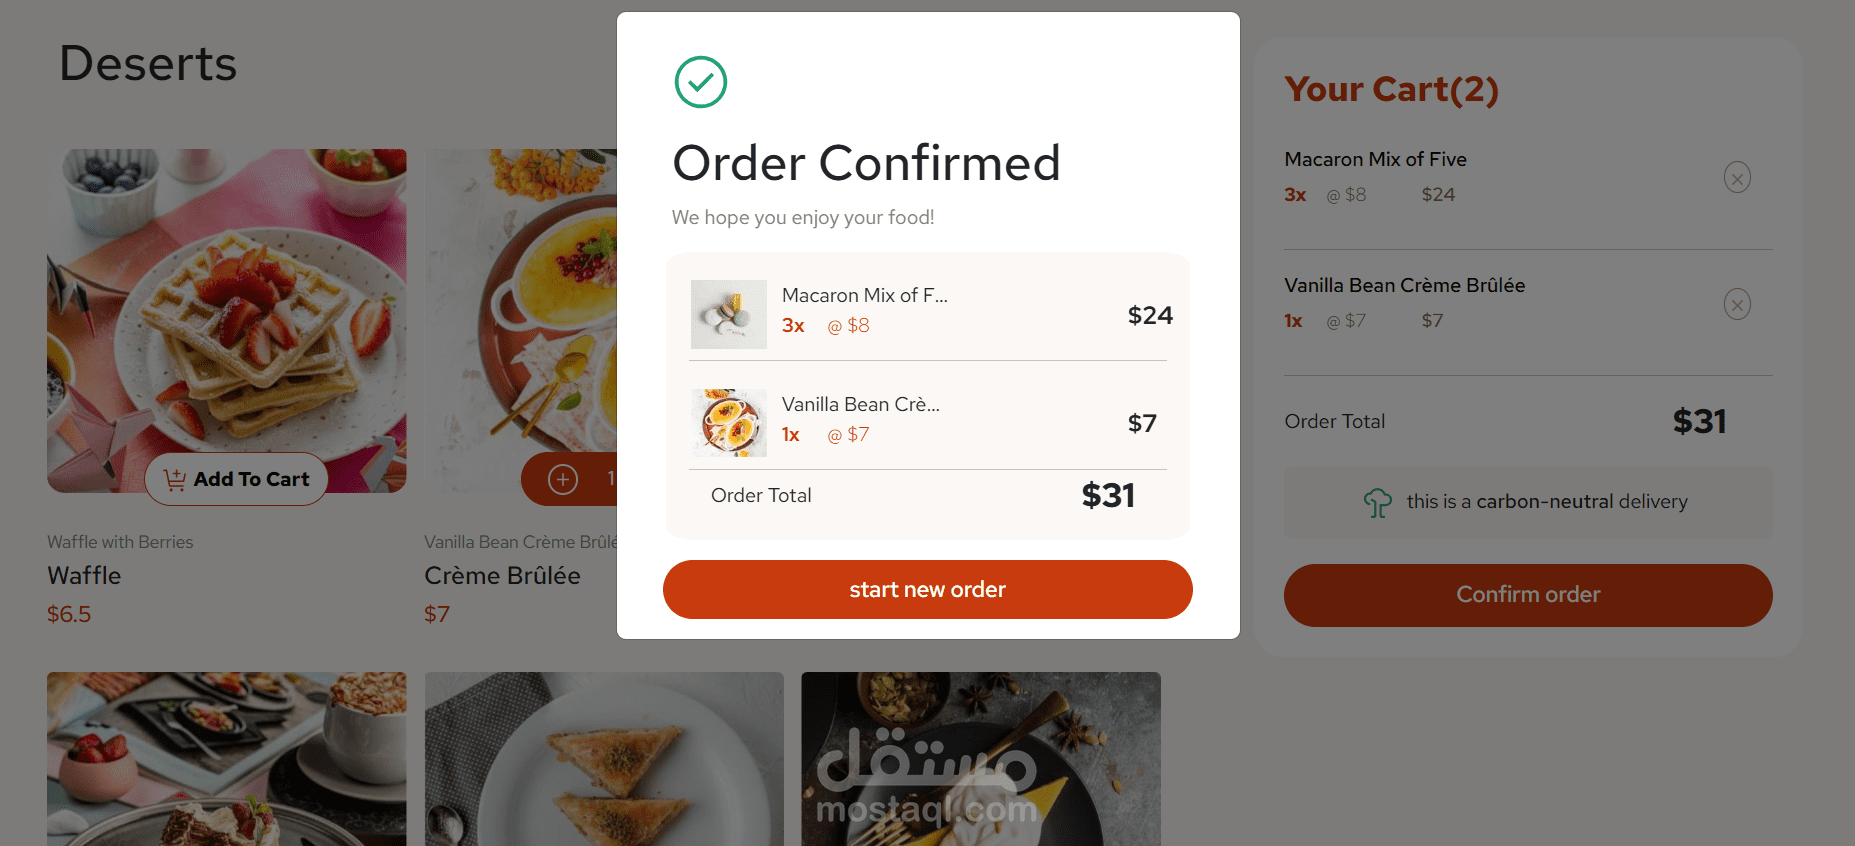1855x846 pixels.
Task: Click the green order confirmed checkmark icon
Action: click(701, 82)
